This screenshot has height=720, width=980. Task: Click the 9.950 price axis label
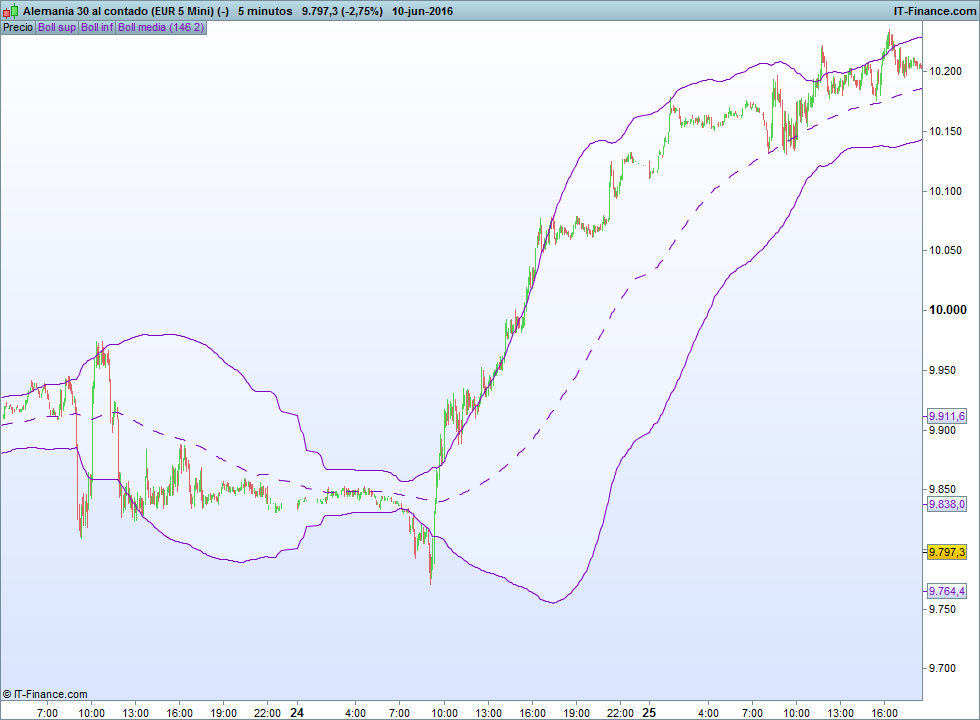click(942, 370)
